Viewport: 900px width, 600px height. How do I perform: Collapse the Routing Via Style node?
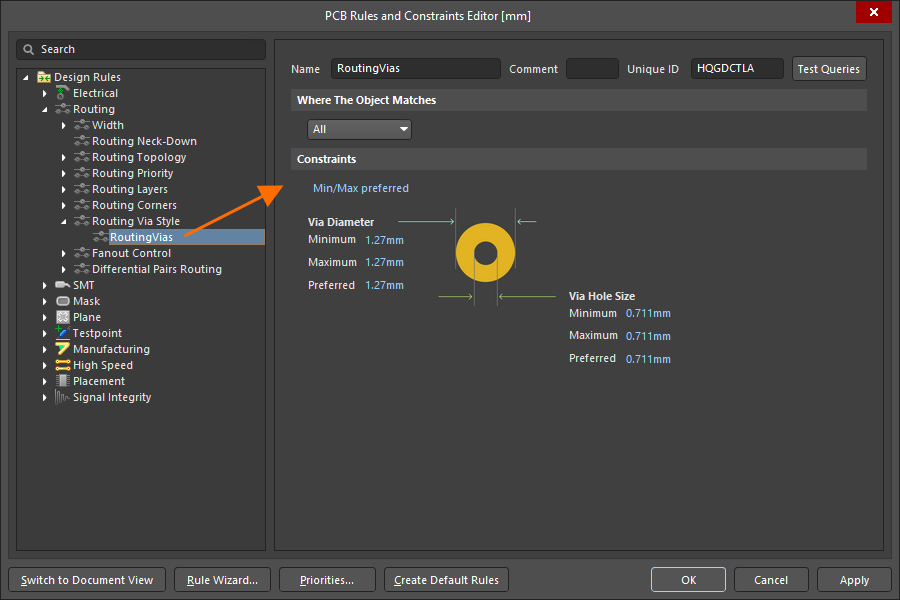64,221
